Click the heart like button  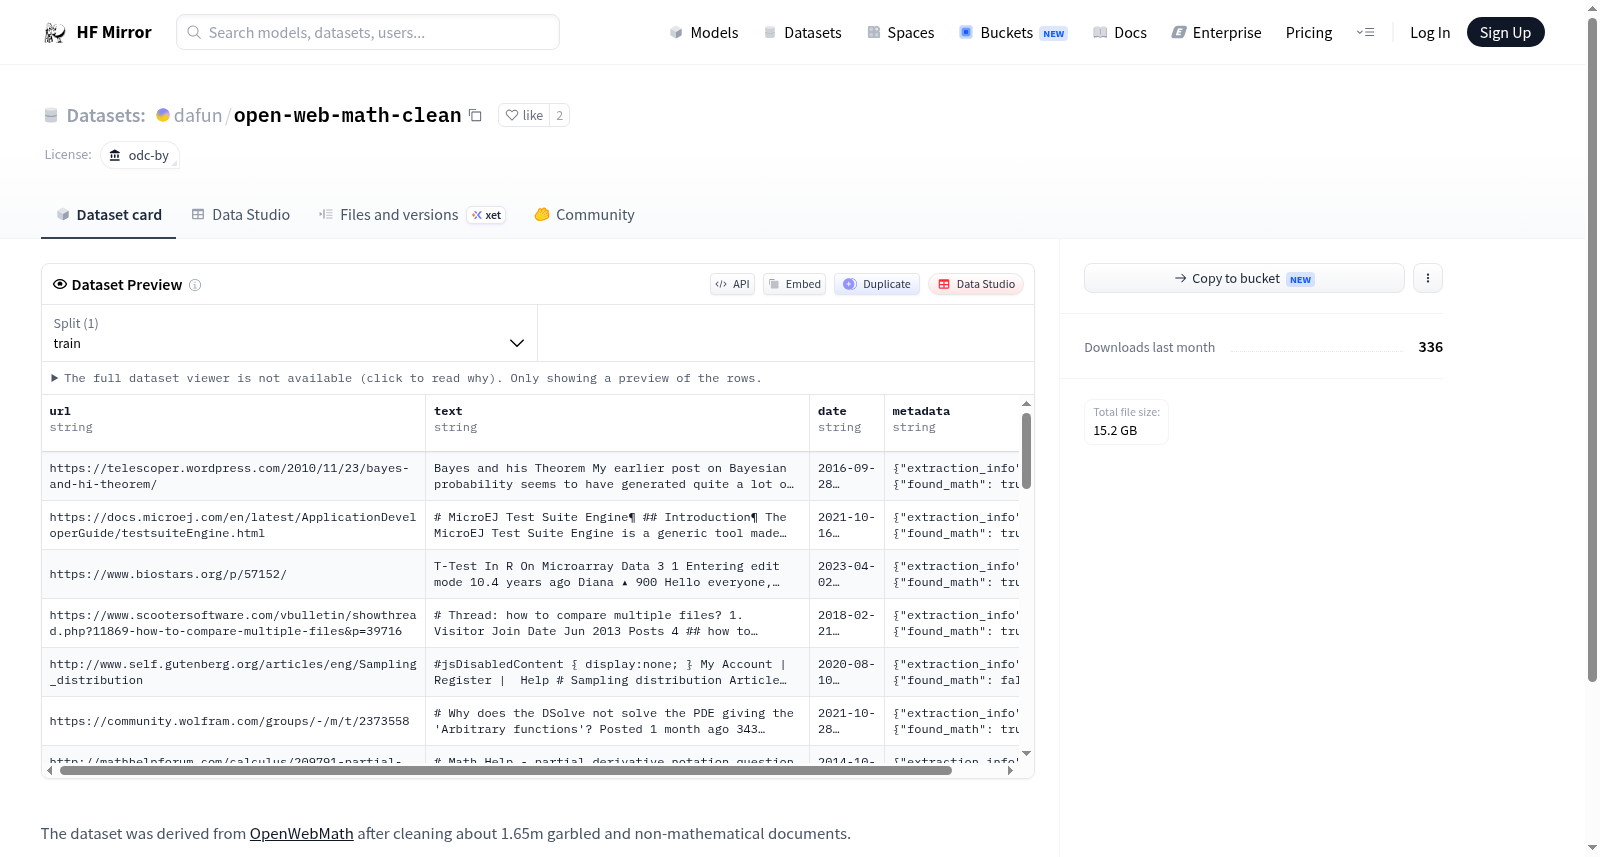coord(524,116)
